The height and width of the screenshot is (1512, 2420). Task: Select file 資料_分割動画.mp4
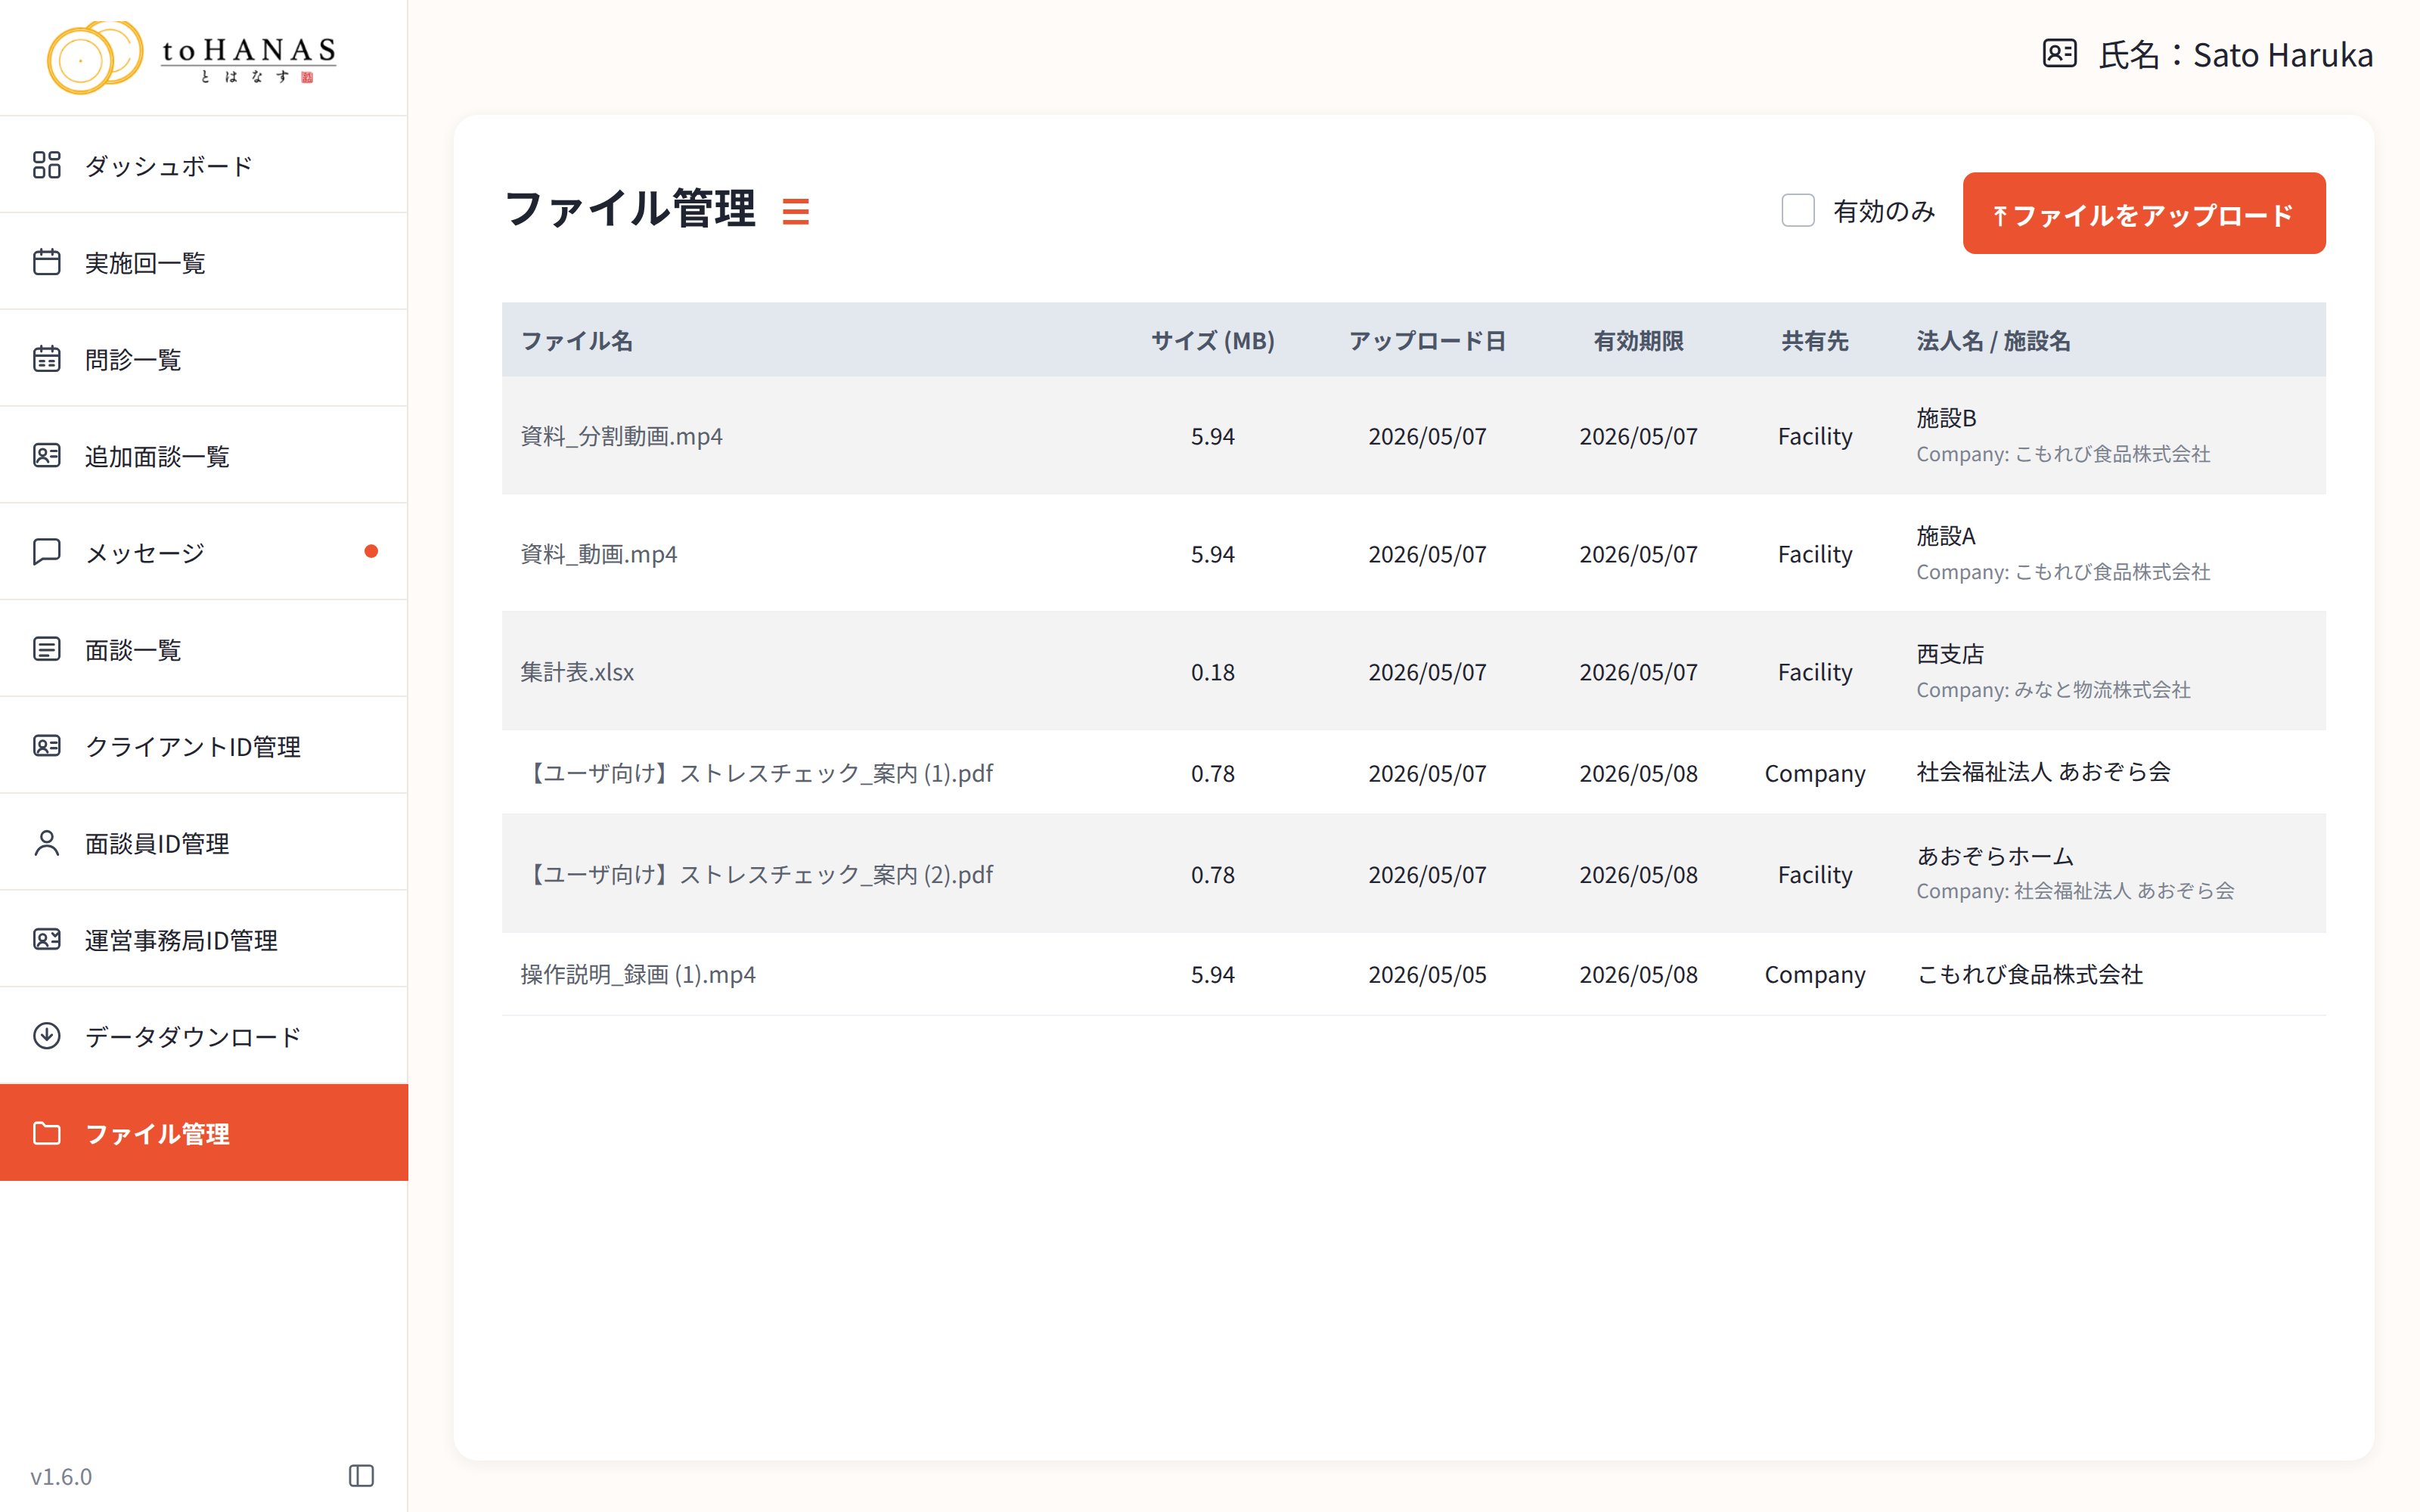pyautogui.click(x=621, y=436)
